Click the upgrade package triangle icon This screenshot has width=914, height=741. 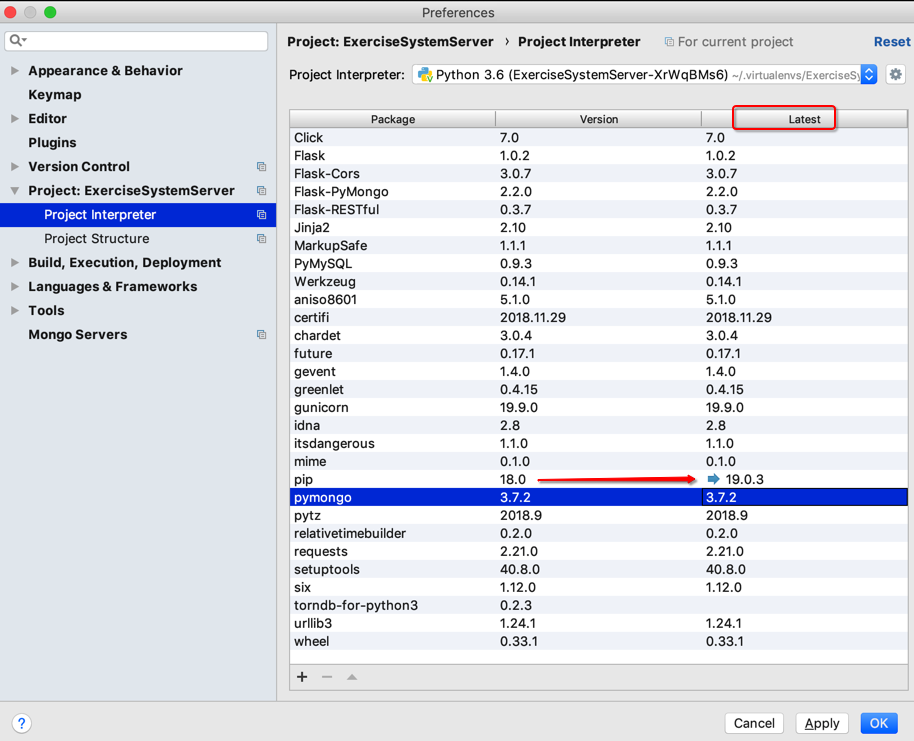click(x=352, y=677)
